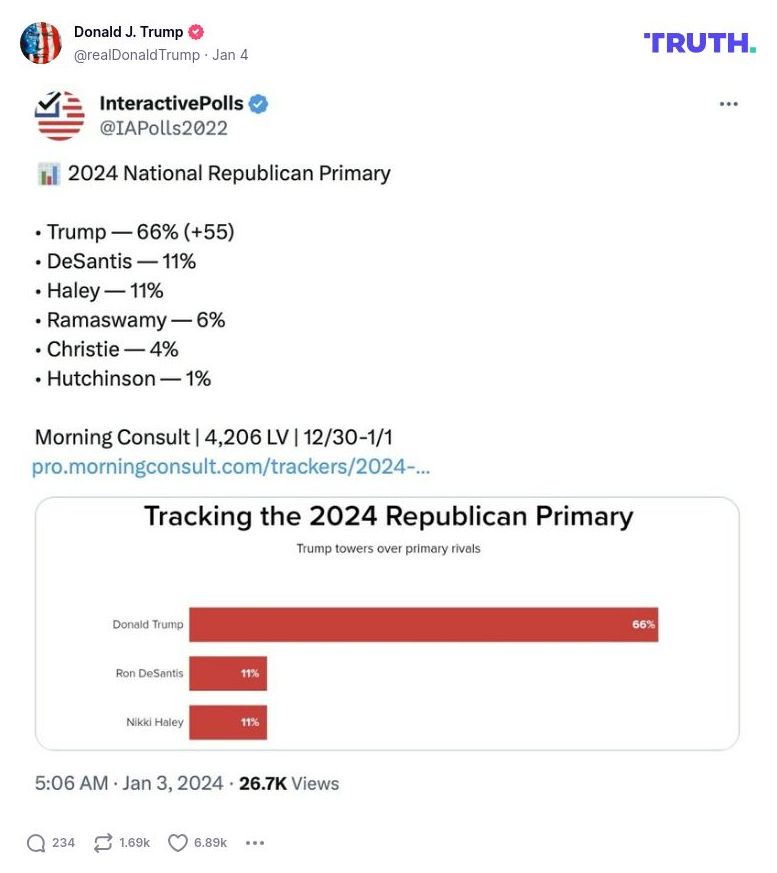Click the reply comment bubble icon

(36, 843)
